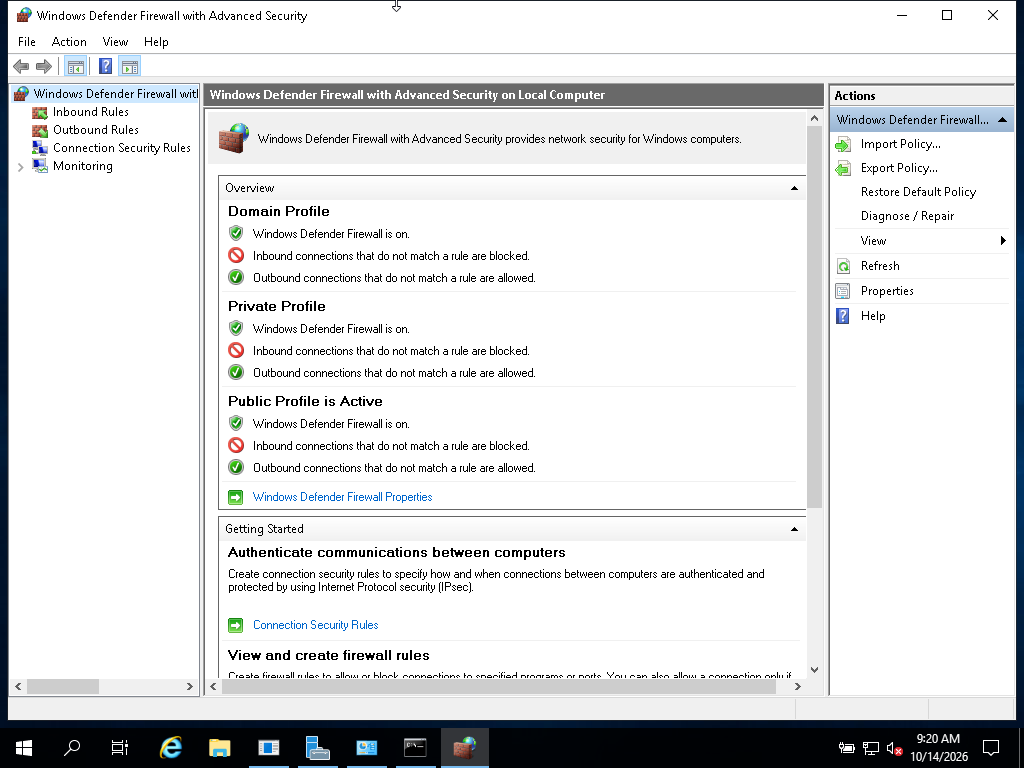Viewport: 1024px width, 768px height.
Task: Click the root firewall node icon in tree
Action: (x=22, y=94)
